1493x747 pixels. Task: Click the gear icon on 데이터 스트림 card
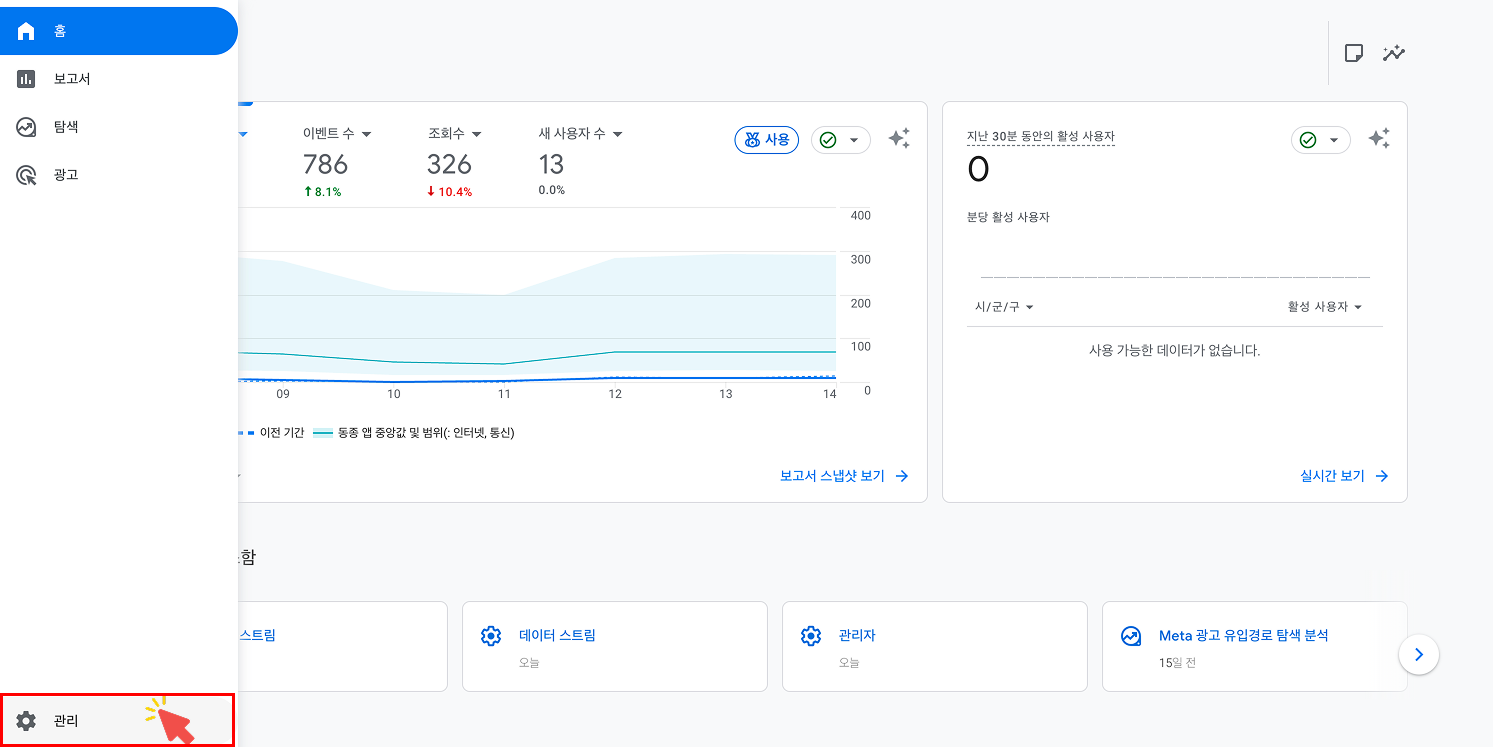click(x=490, y=636)
